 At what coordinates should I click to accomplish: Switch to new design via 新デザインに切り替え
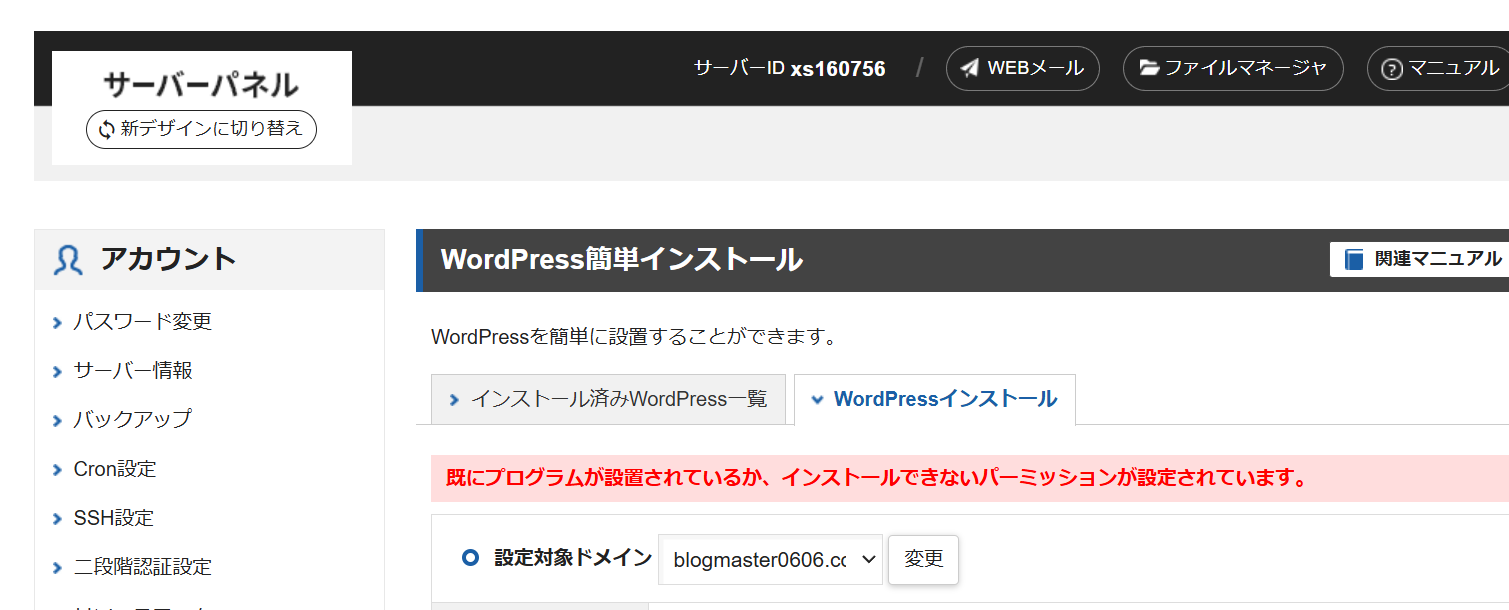(x=201, y=130)
